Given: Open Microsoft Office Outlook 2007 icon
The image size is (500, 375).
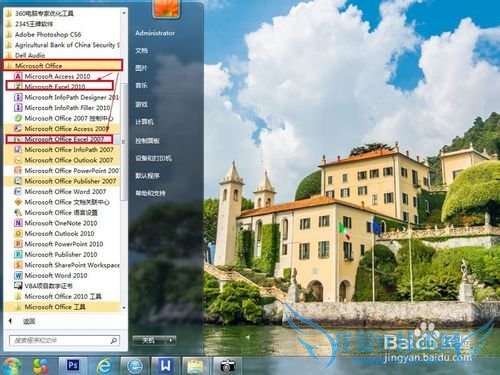Looking at the screenshot, I should click(18, 160).
